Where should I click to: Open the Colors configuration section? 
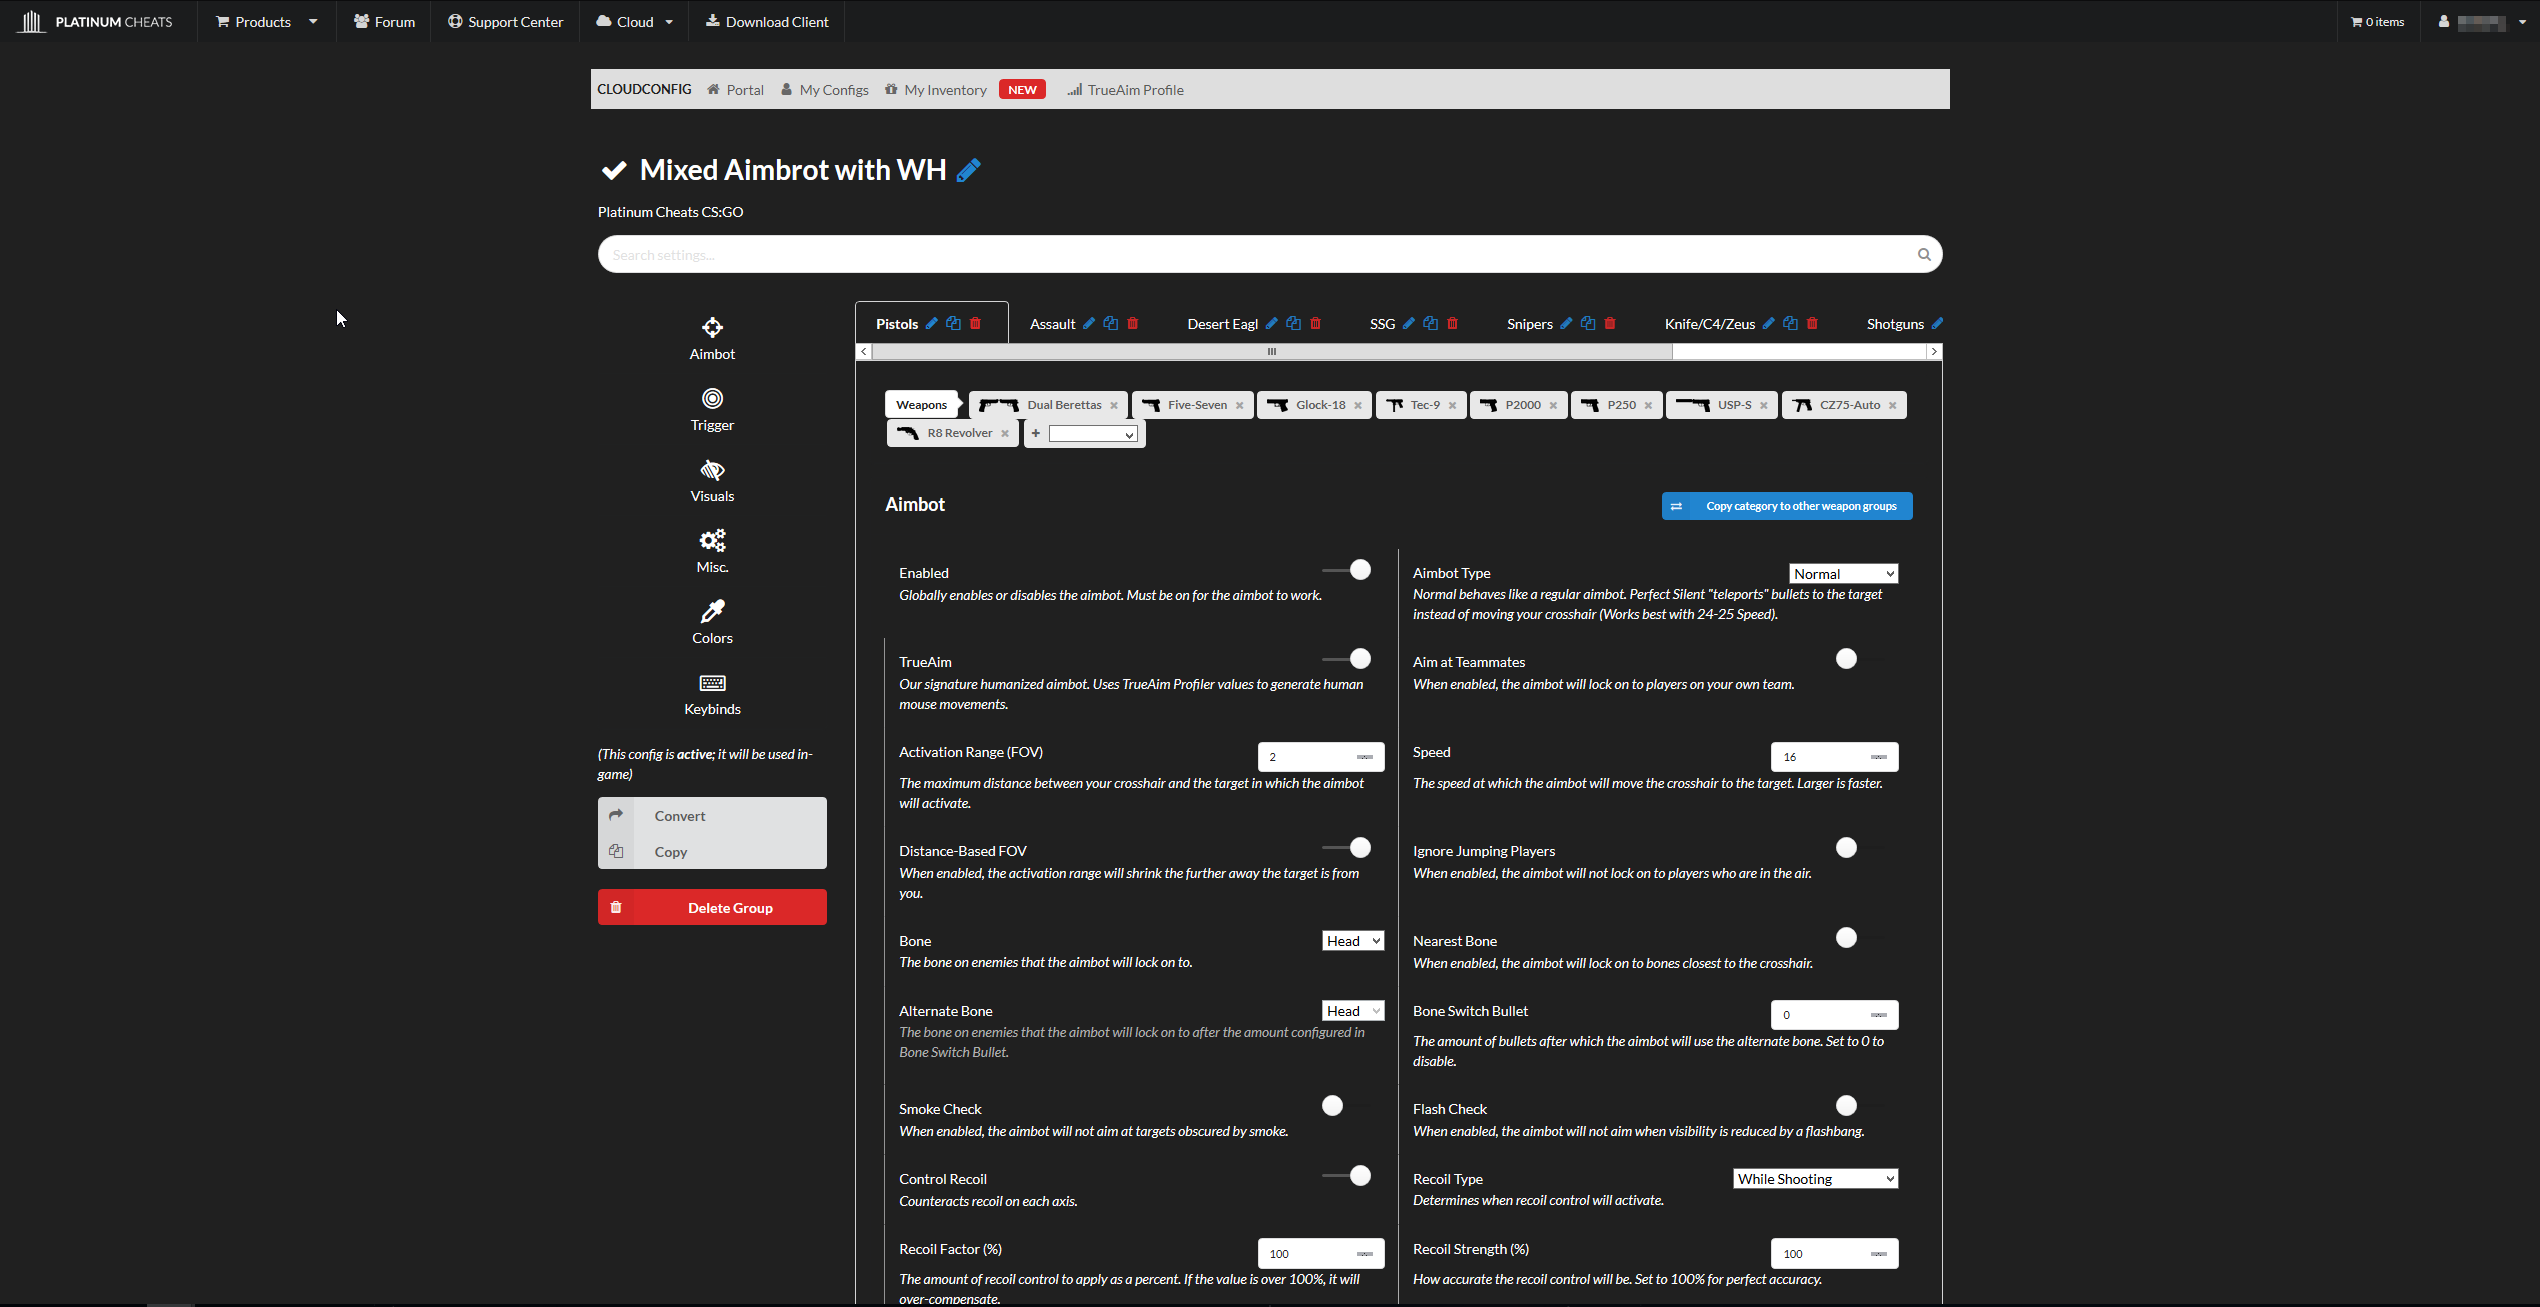[x=712, y=621]
